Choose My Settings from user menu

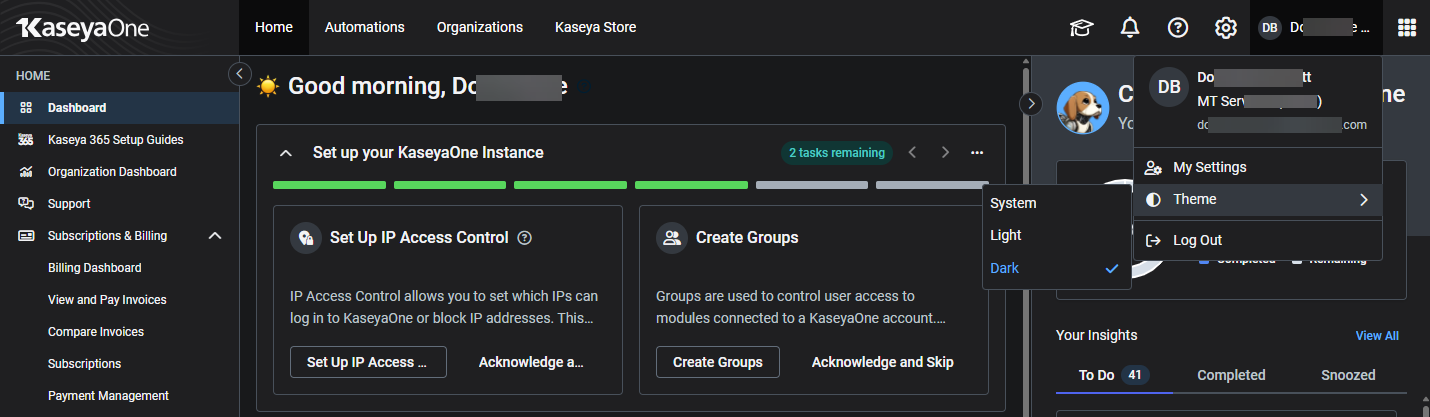tap(1209, 167)
